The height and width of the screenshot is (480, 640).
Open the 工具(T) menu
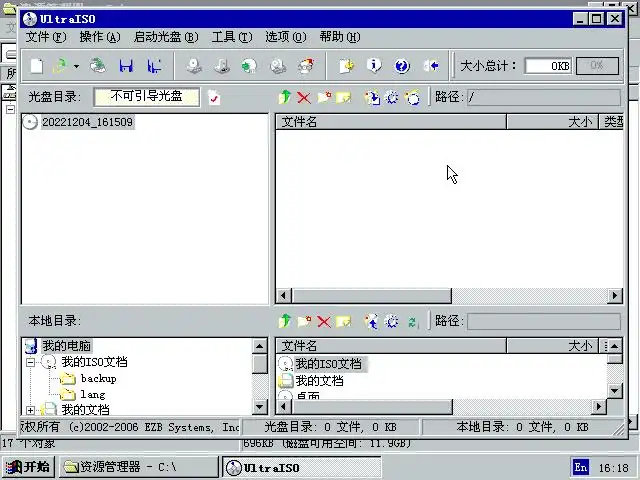[232, 37]
